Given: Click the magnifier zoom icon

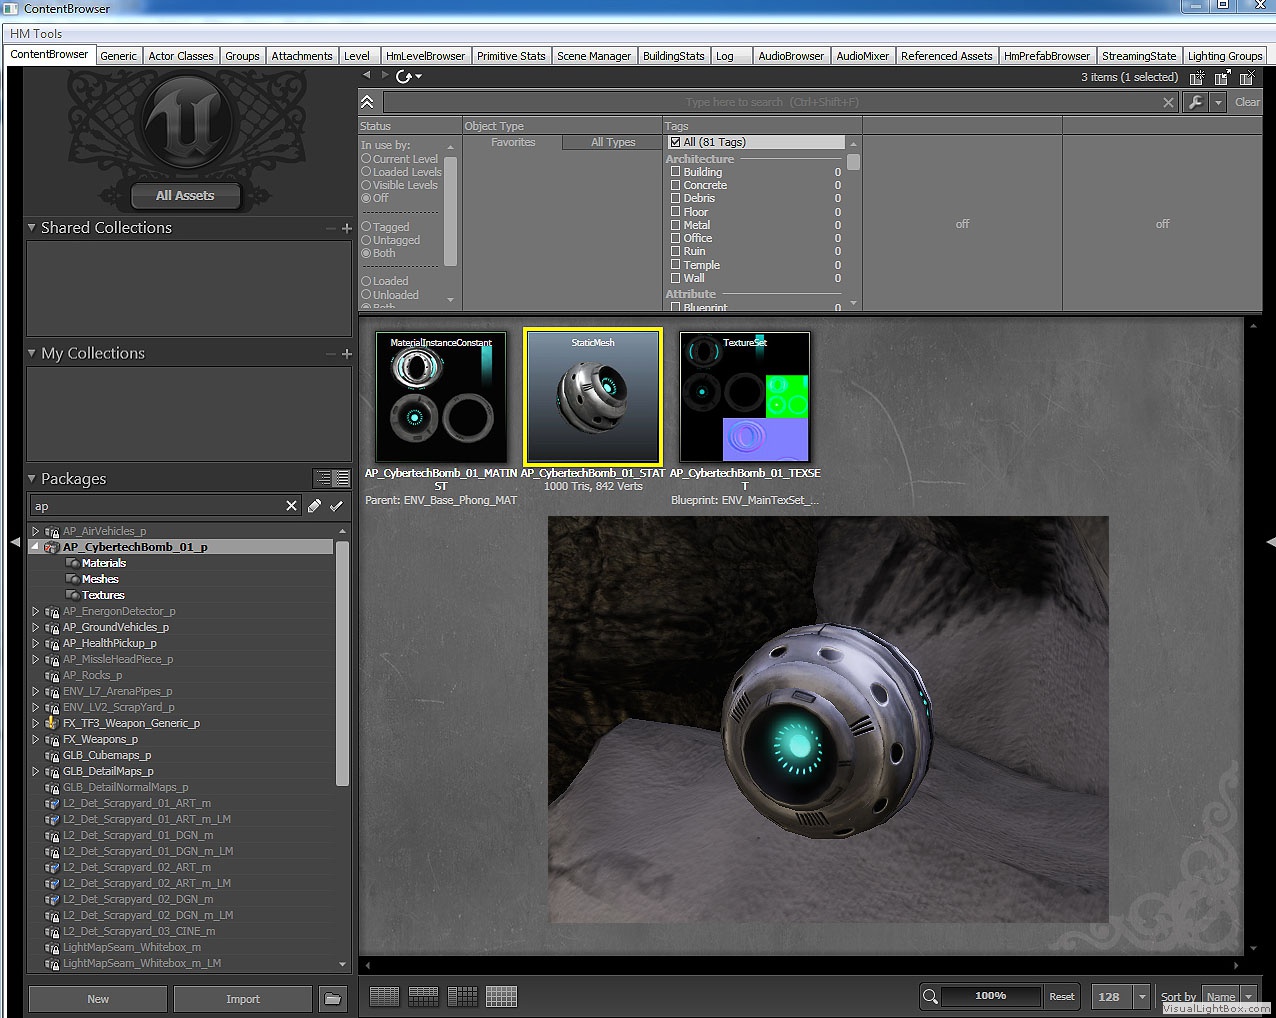Looking at the screenshot, I should pos(930,996).
